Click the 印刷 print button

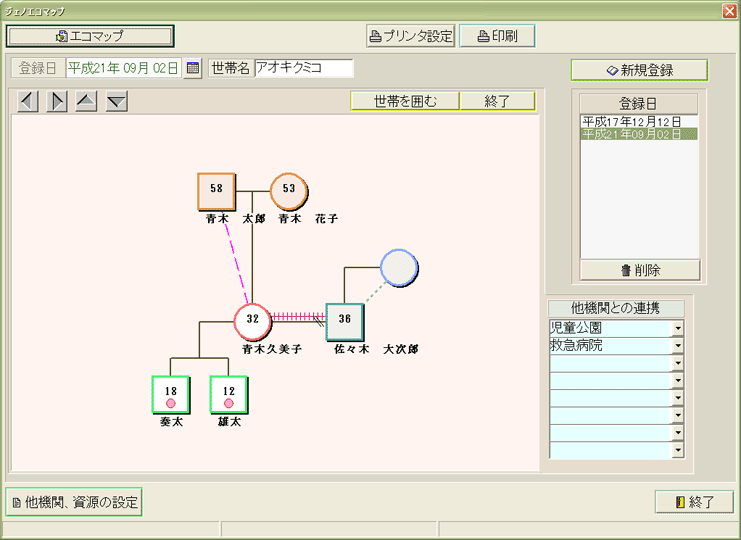pyautogui.click(x=497, y=36)
